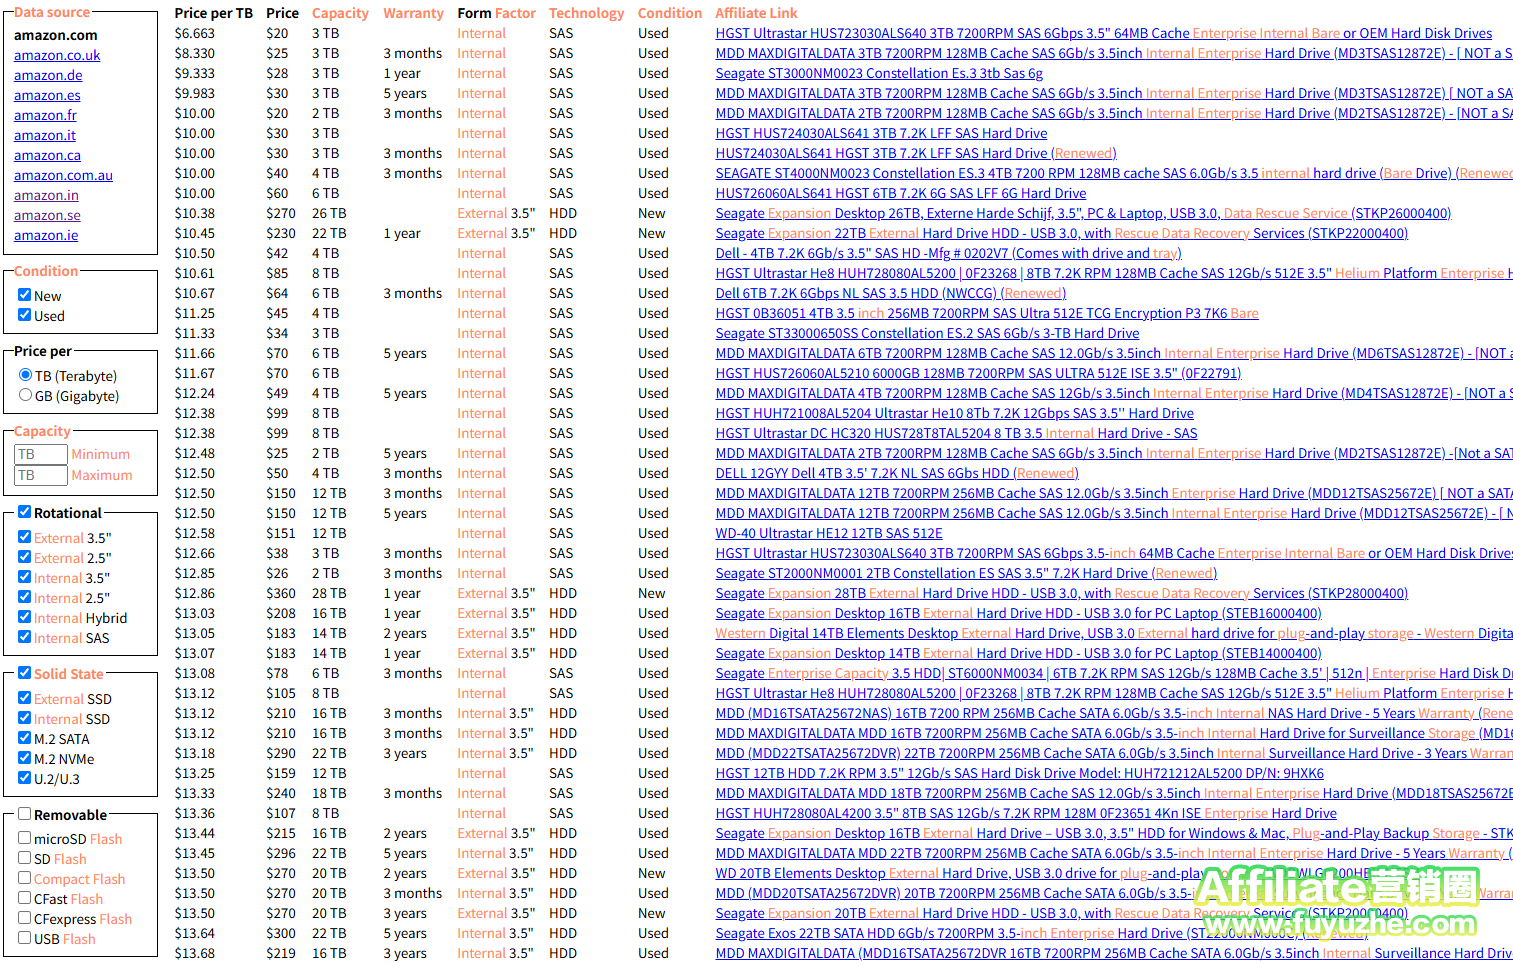This screenshot has height=964, width=1513.
Task: Switch data source to amazon.co.uk
Action: [57, 55]
